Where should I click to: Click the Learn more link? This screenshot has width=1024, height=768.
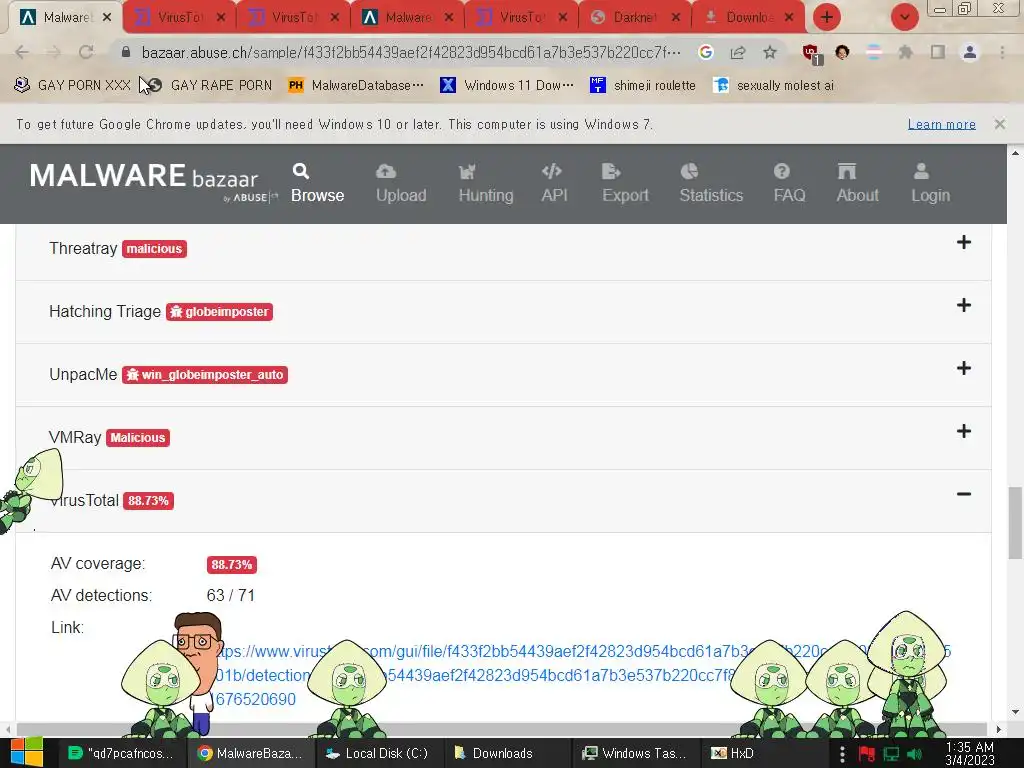point(941,124)
